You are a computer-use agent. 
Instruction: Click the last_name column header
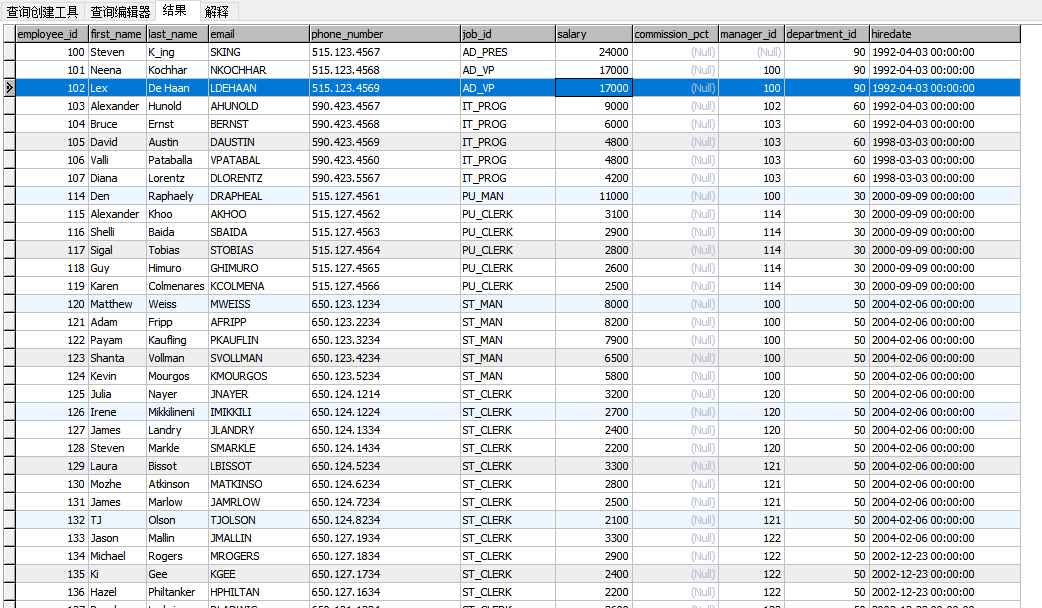[x=177, y=34]
